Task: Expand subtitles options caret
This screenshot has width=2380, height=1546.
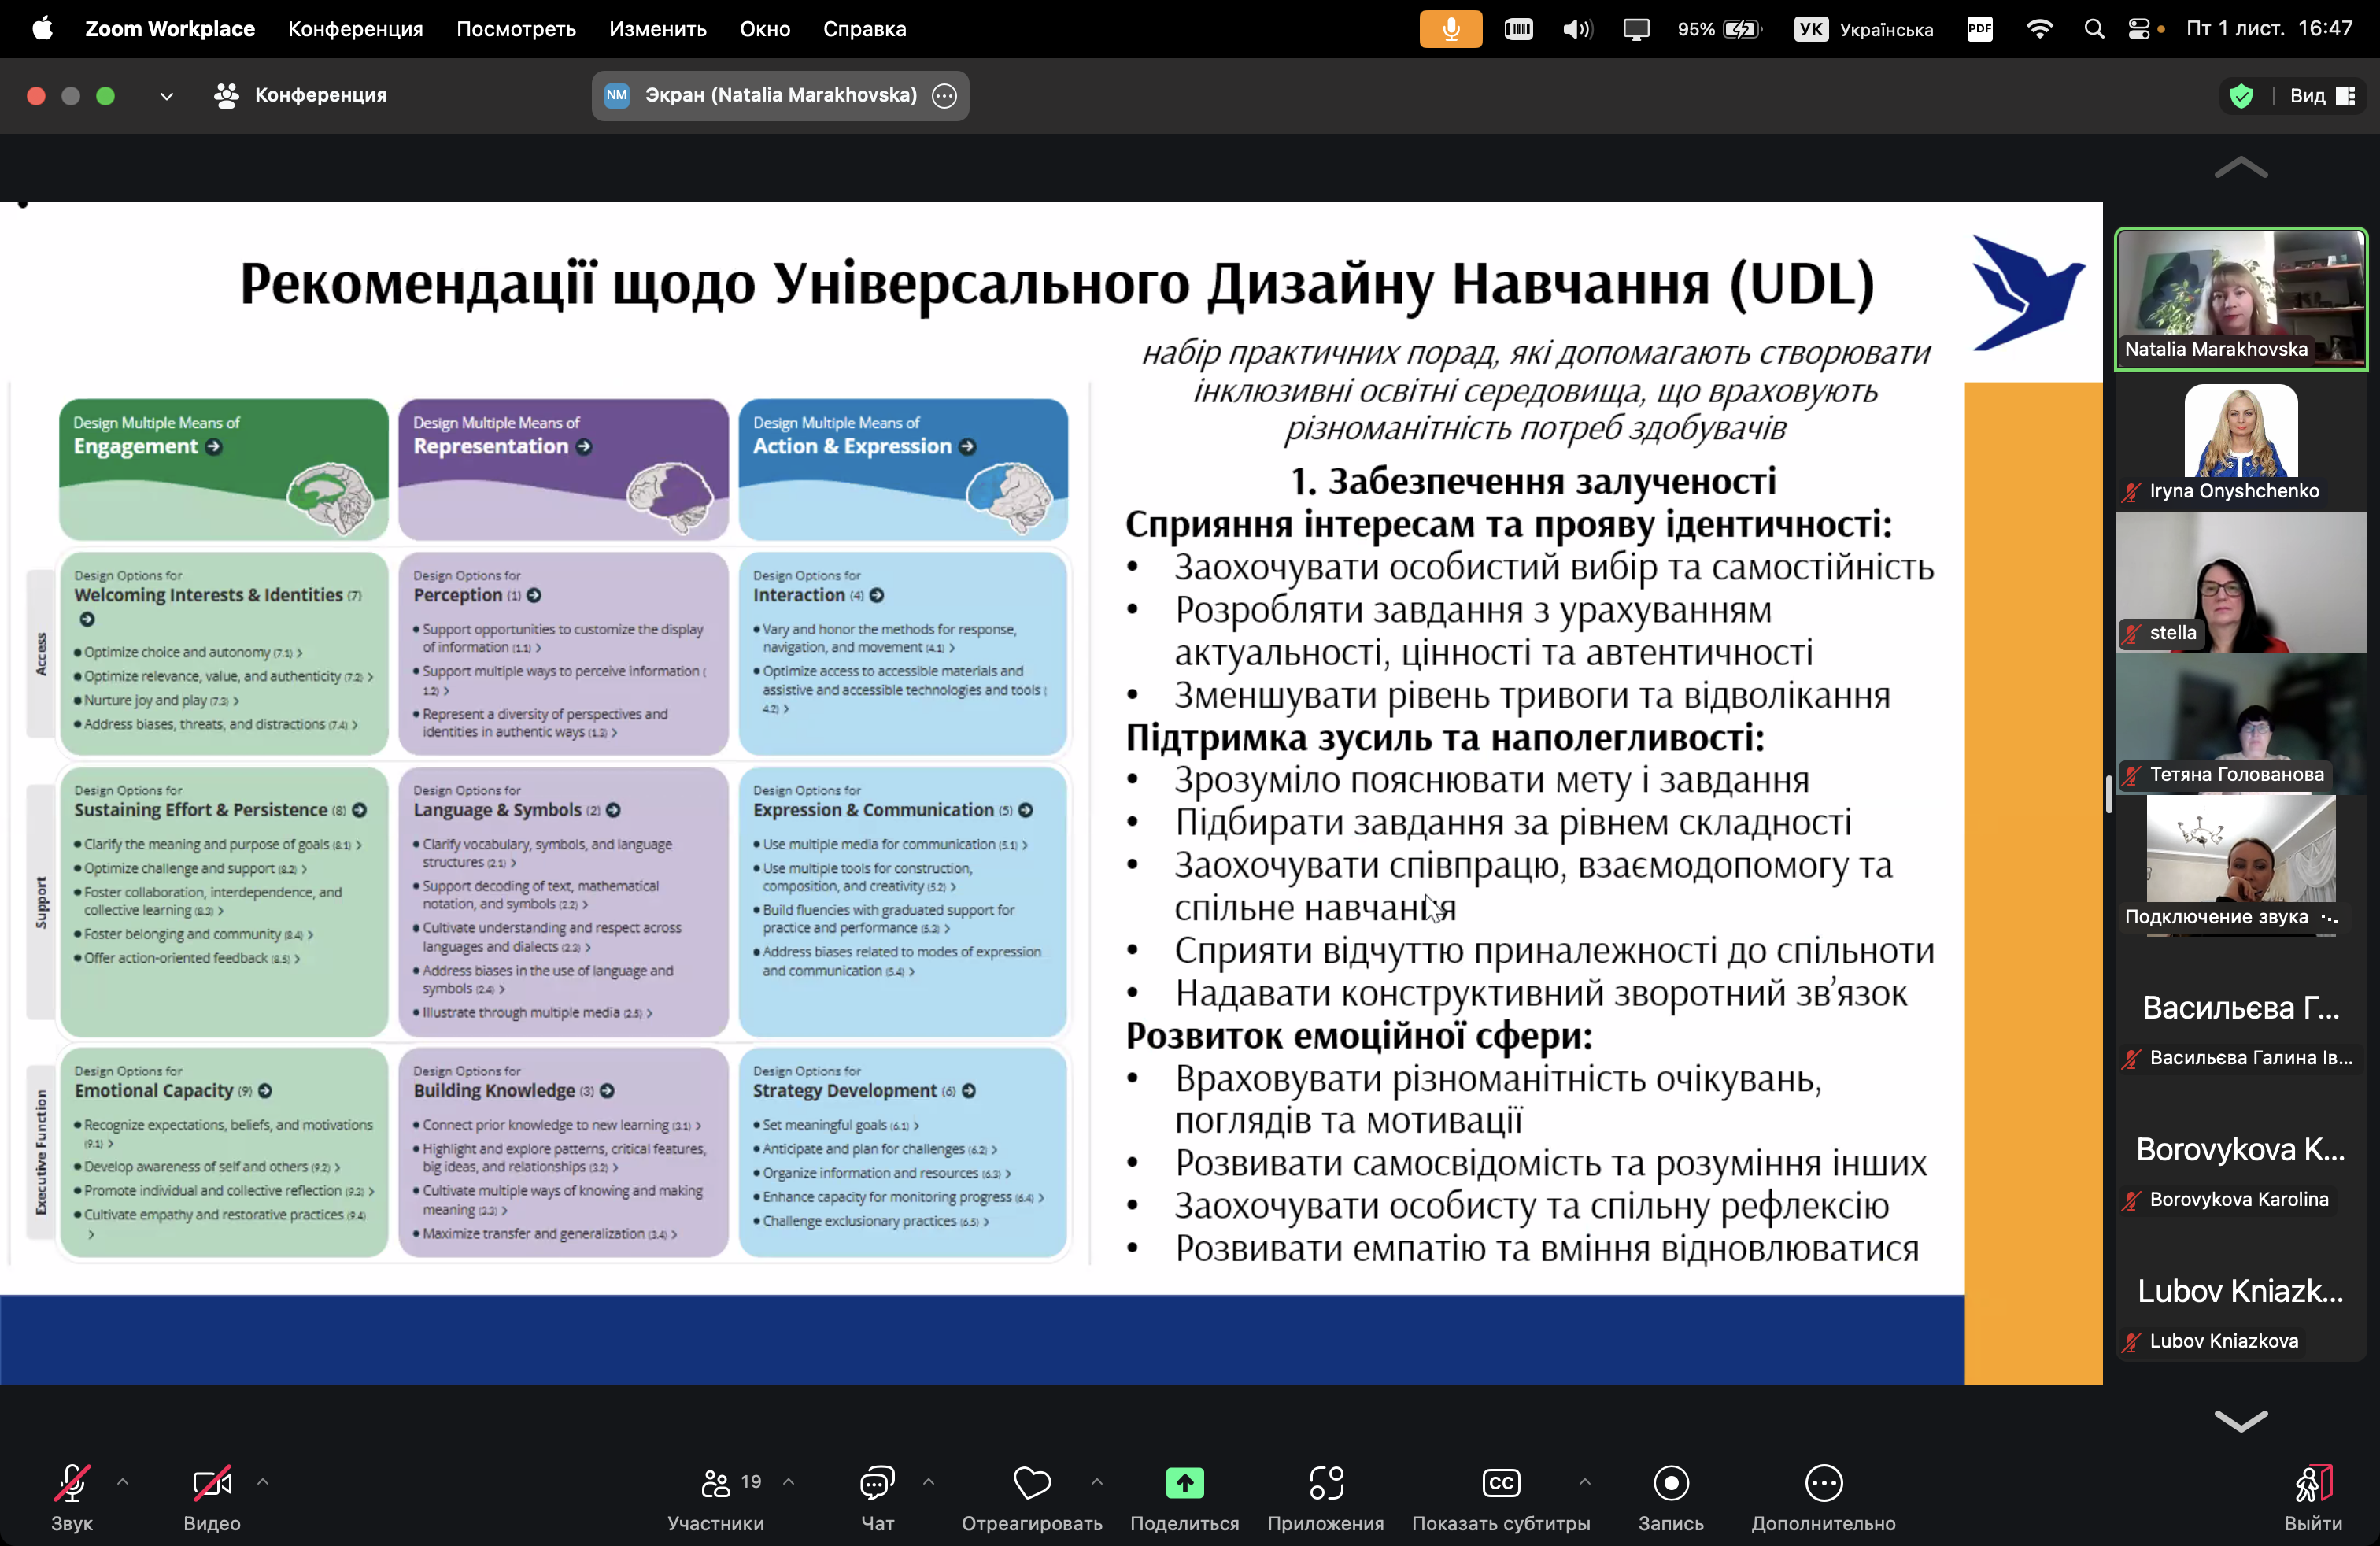Action: pyautogui.click(x=1585, y=1482)
